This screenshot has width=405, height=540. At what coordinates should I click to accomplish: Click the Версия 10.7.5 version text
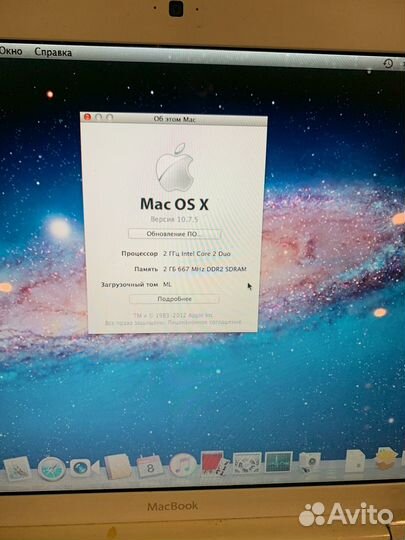coord(174,219)
